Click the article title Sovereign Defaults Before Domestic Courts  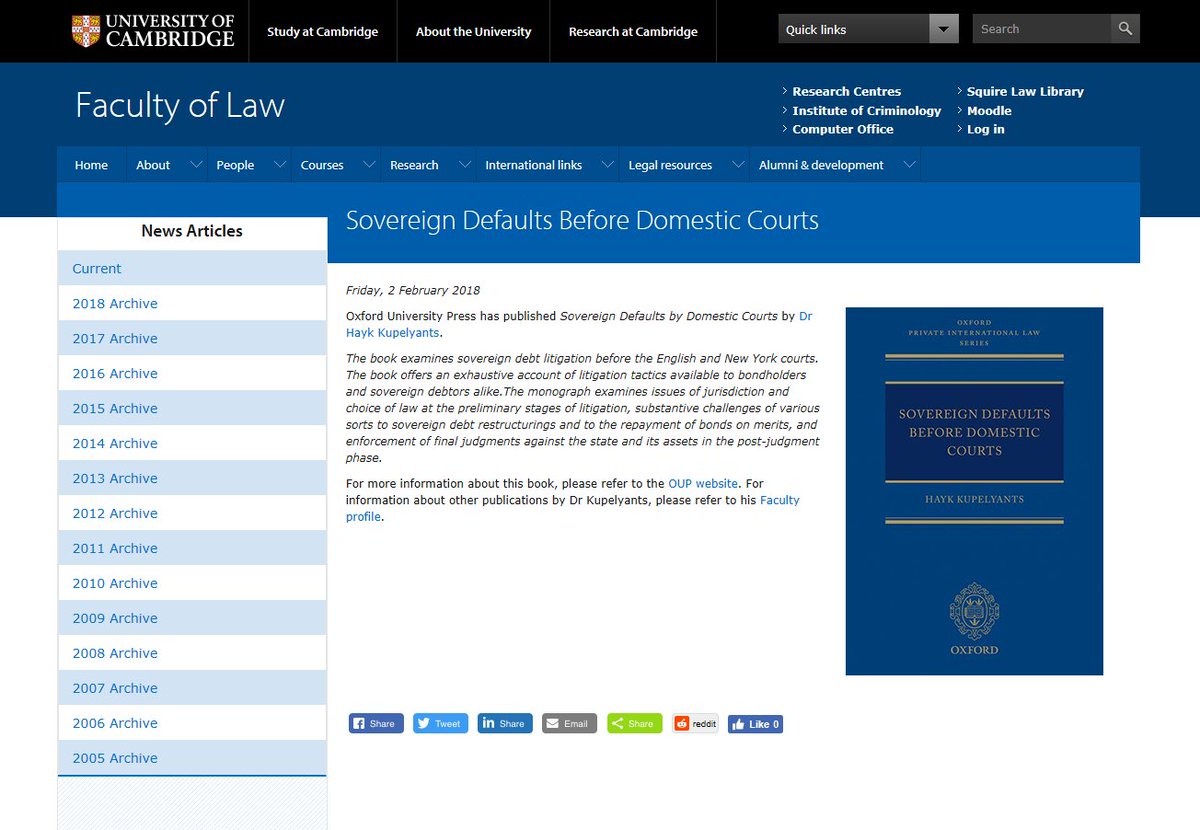click(582, 221)
